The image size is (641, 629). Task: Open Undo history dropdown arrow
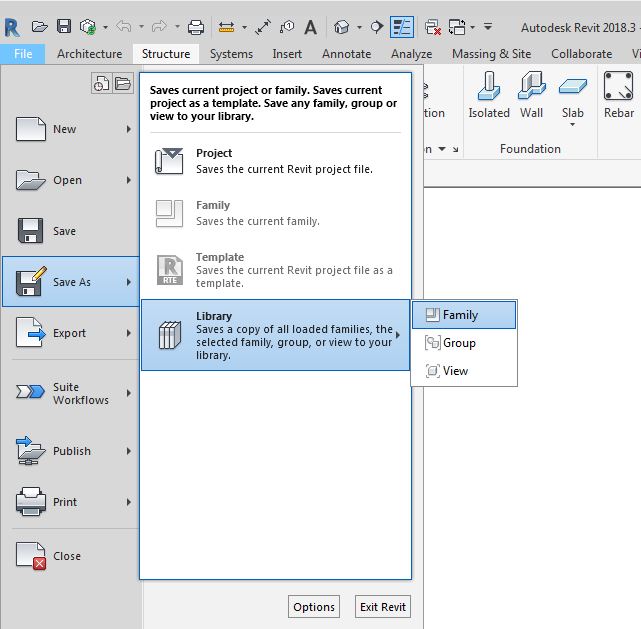141,27
